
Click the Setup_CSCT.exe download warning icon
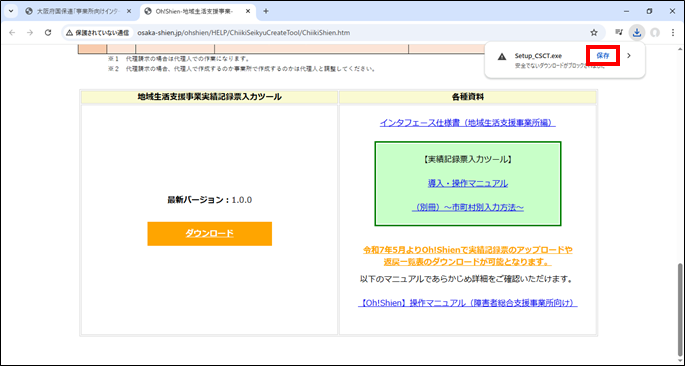pyautogui.click(x=502, y=56)
